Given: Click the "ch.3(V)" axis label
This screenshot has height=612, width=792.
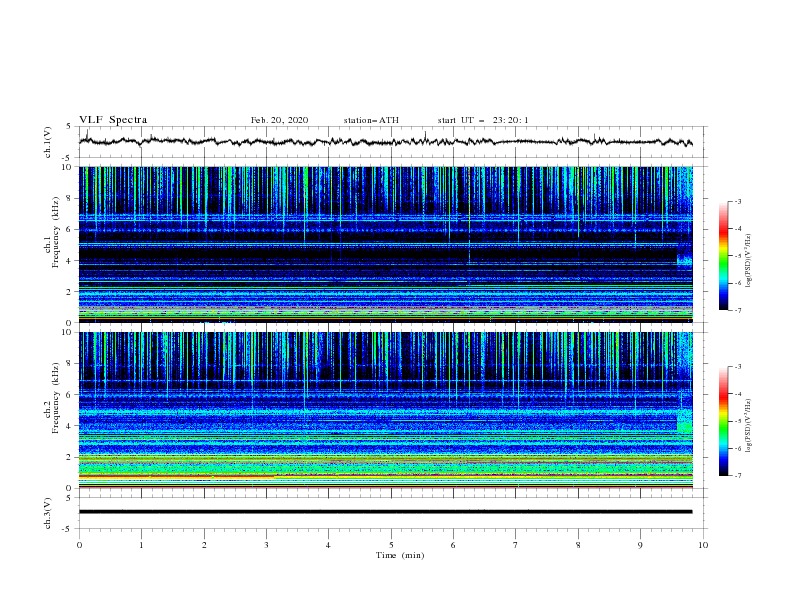Looking at the screenshot, I should pyautogui.click(x=48, y=513).
